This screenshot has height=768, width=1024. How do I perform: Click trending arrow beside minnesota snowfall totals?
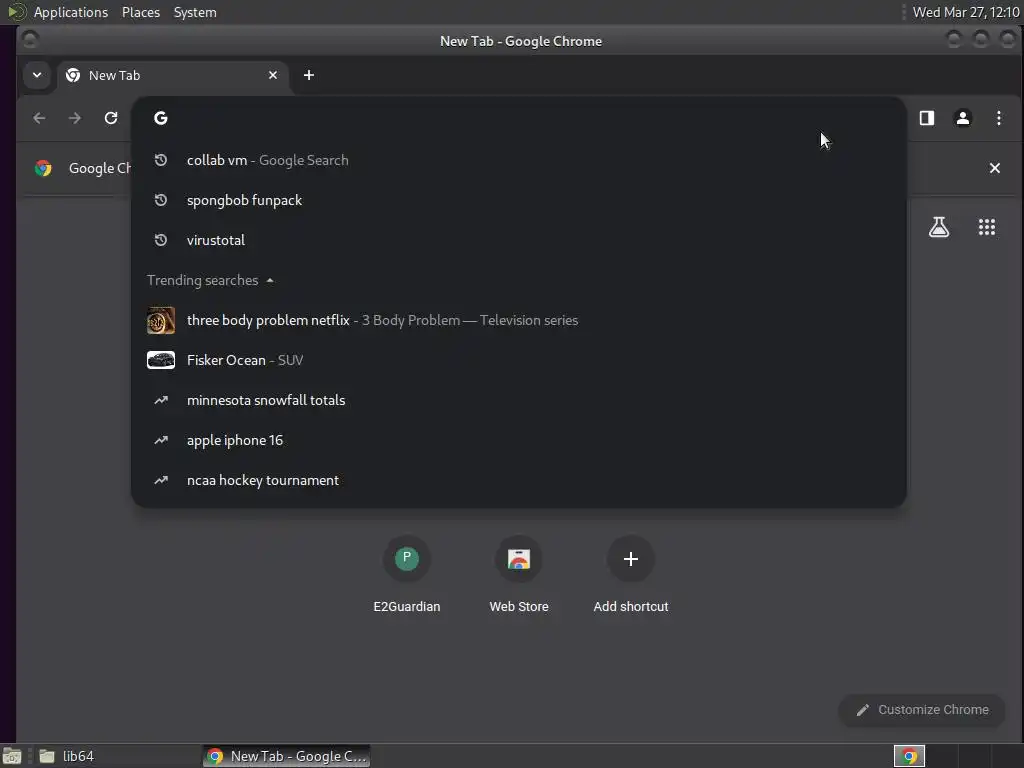[x=161, y=400]
